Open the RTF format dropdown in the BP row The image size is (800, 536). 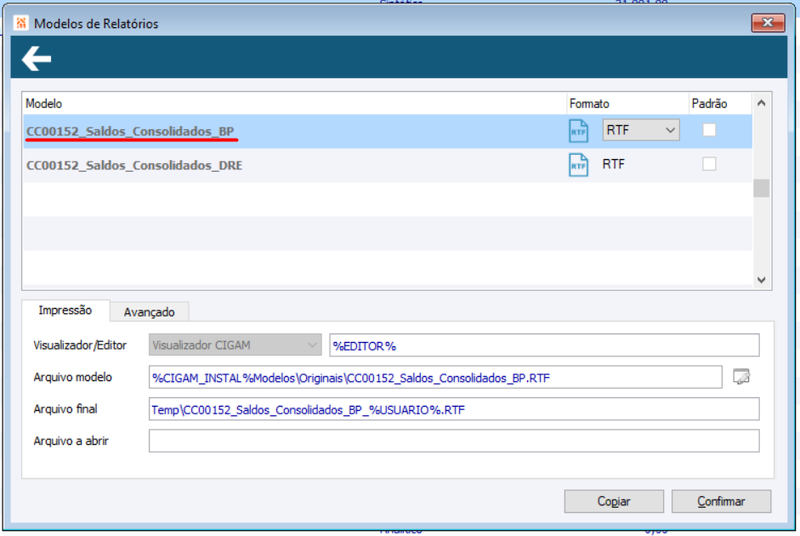pos(641,130)
